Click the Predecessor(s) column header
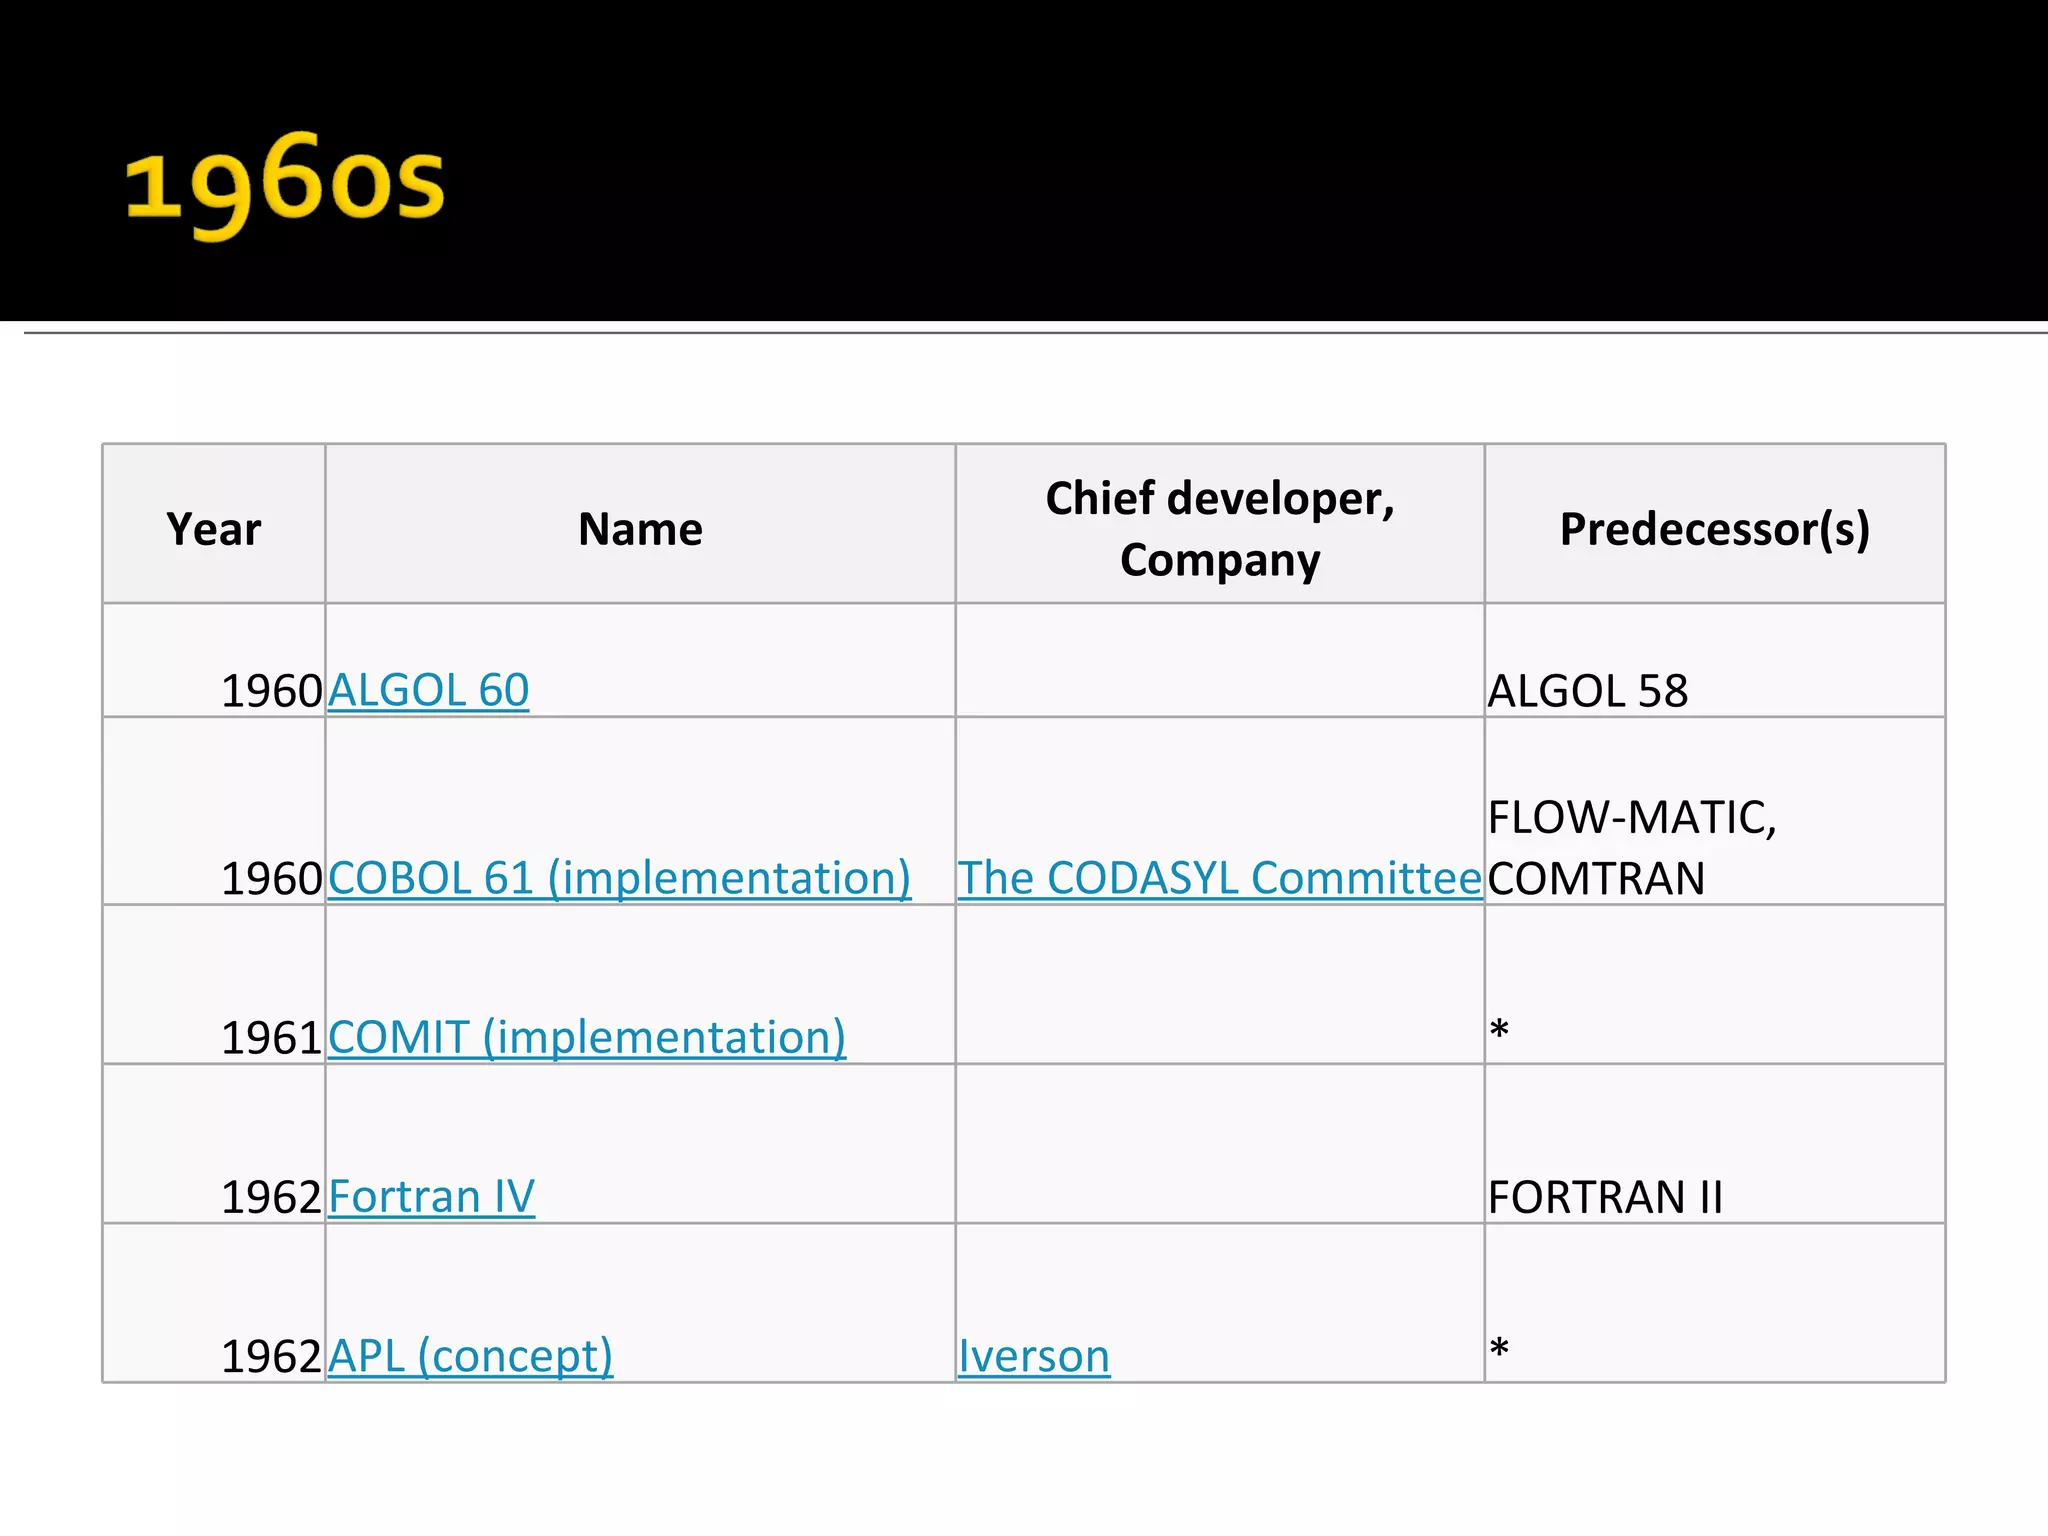Image resolution: width=2048 pixels, height=1536 pixels. point(1715,529)
